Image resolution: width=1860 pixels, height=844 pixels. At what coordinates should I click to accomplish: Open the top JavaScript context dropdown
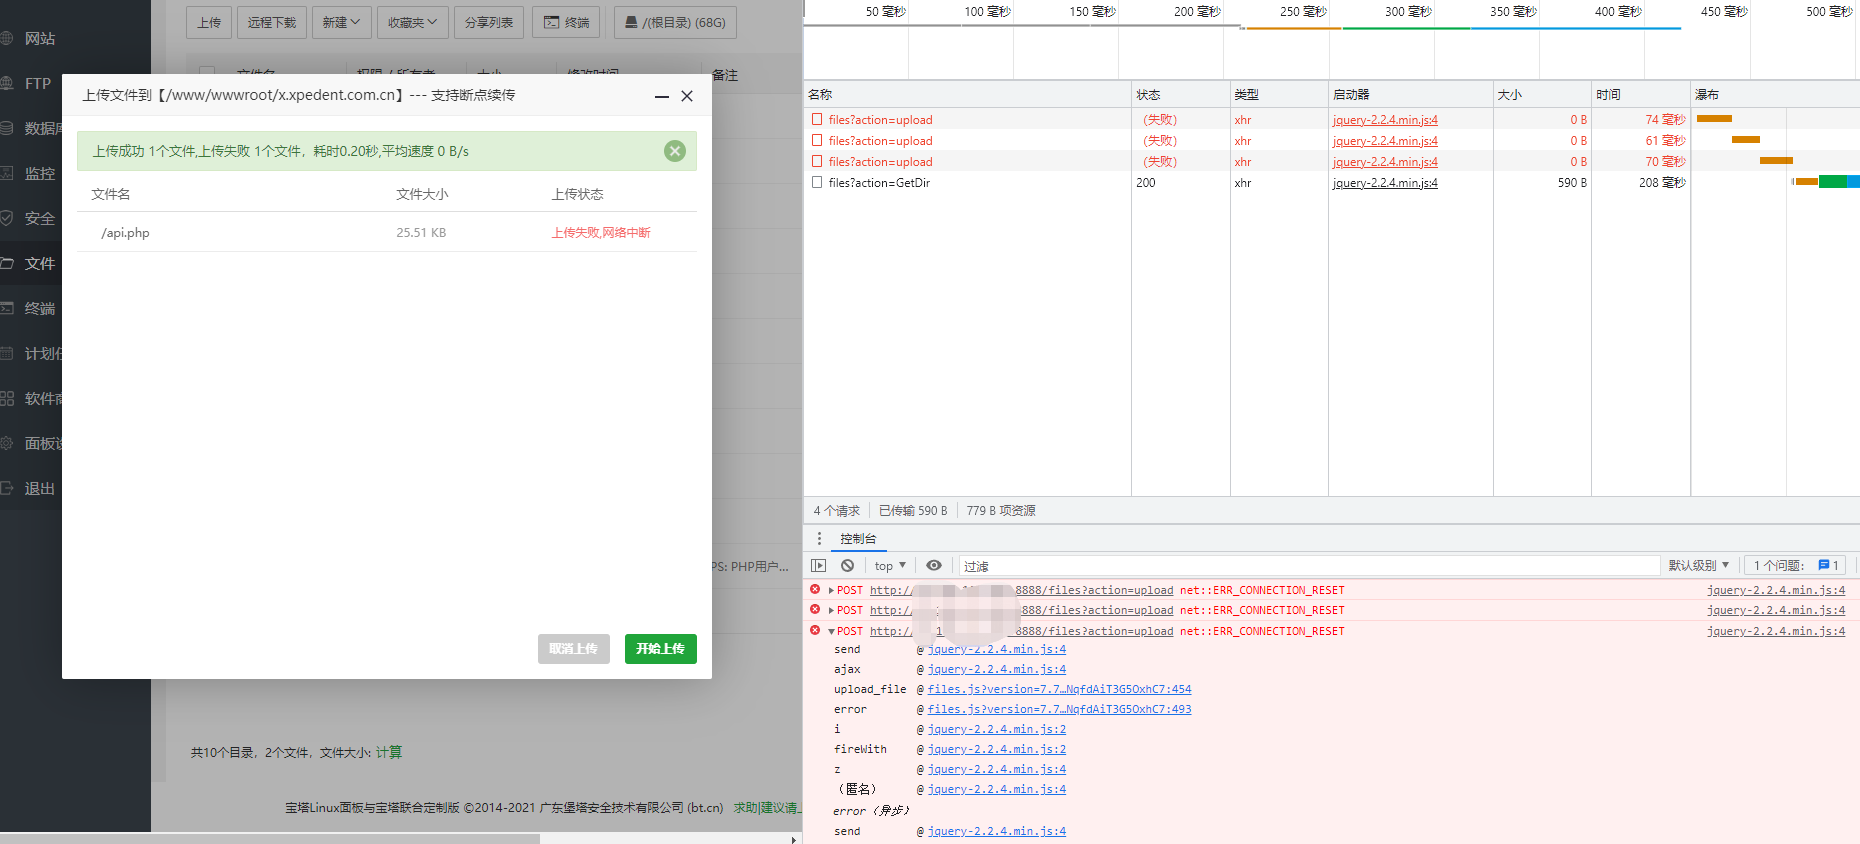coord(890,566)
